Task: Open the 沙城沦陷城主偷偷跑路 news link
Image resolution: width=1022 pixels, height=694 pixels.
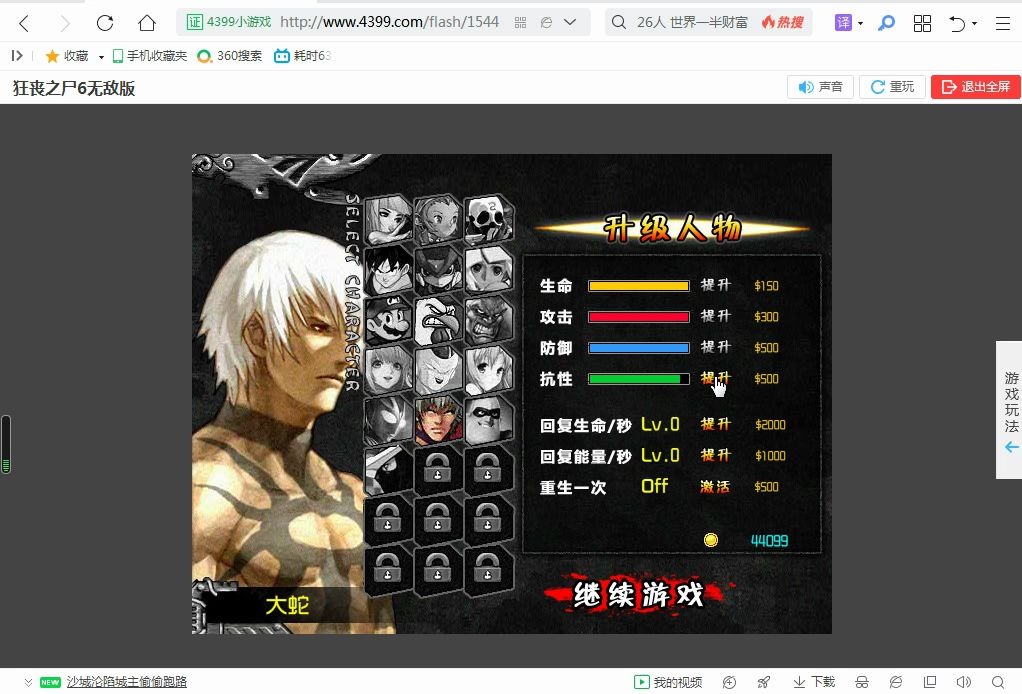Action: click(126, 682)
